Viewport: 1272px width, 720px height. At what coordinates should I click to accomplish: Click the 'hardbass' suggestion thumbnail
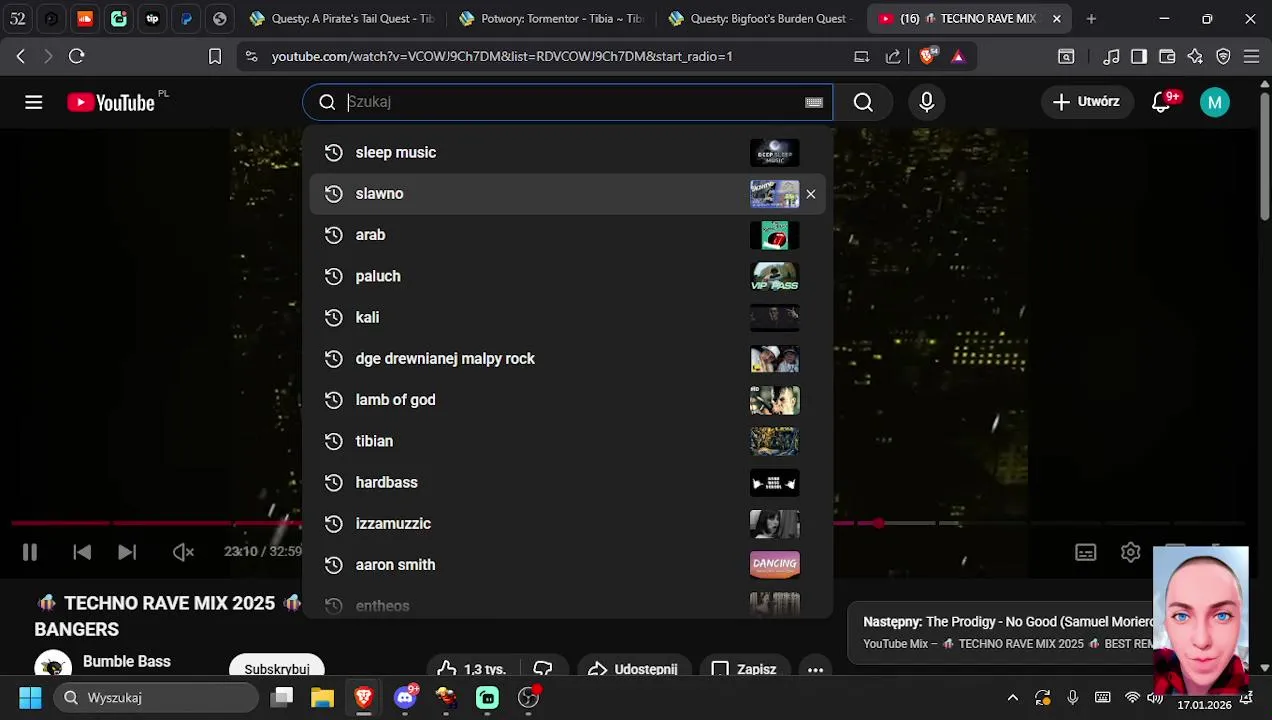click(x=775, y=483)
